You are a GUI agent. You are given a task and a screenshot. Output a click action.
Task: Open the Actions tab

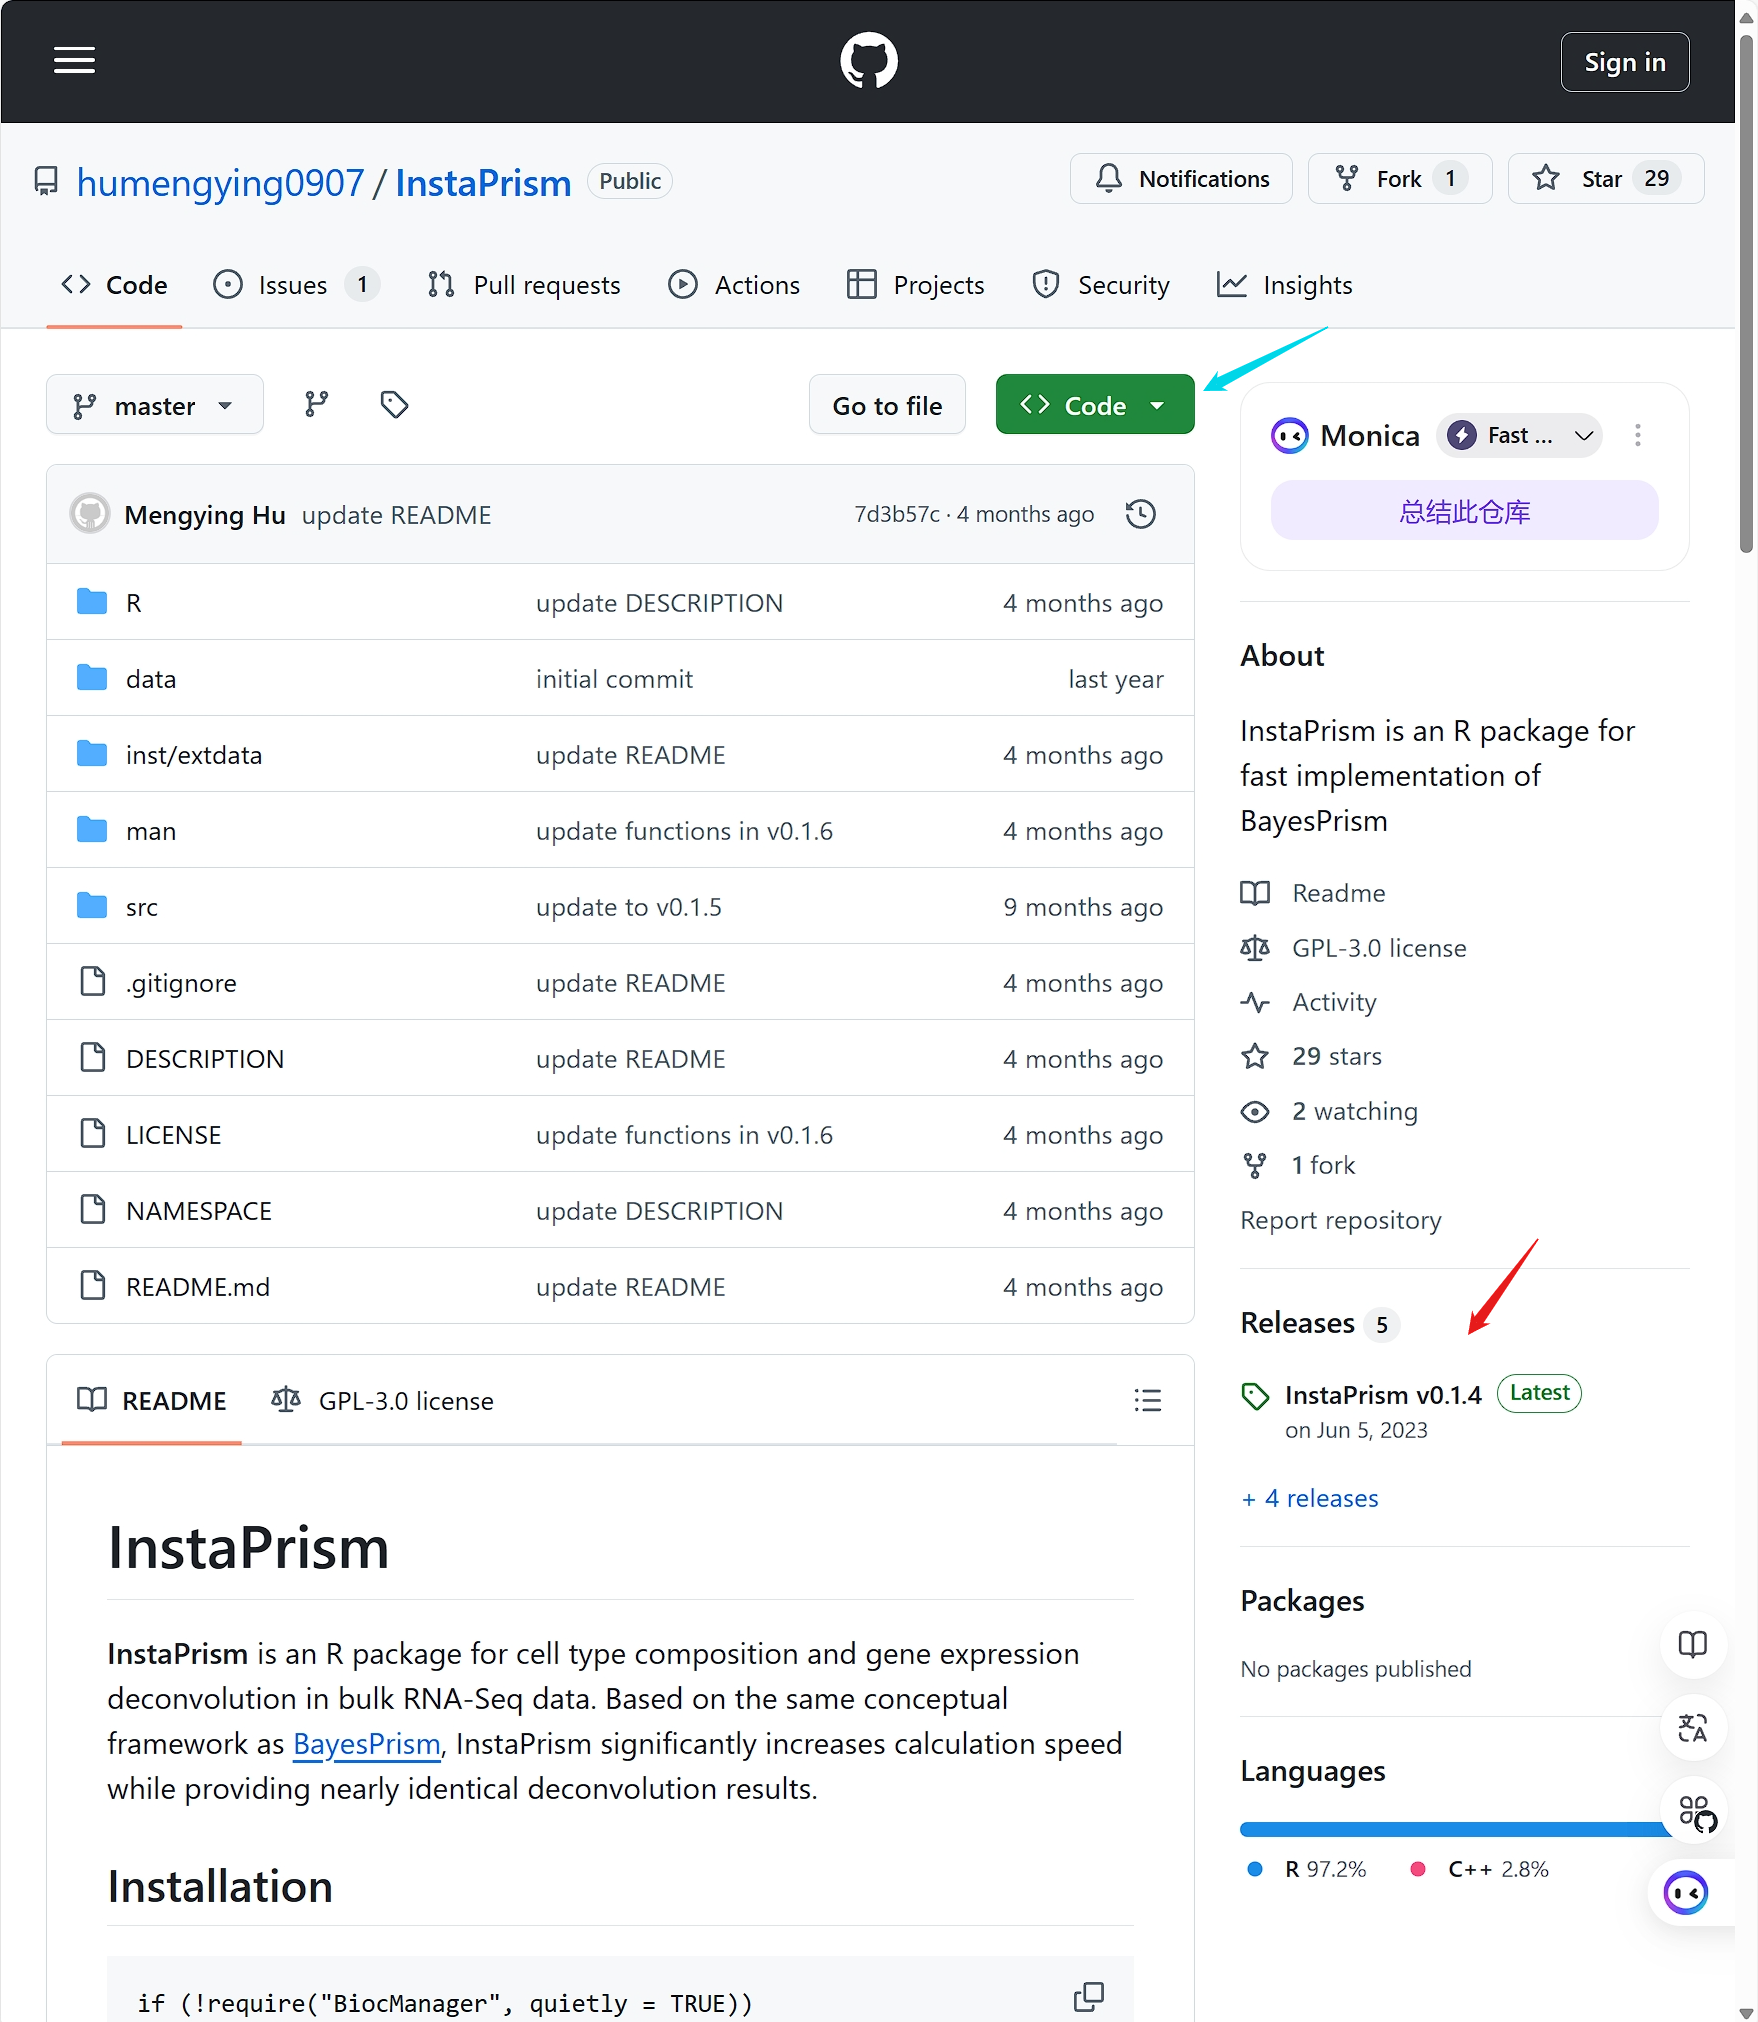point(734,285)
